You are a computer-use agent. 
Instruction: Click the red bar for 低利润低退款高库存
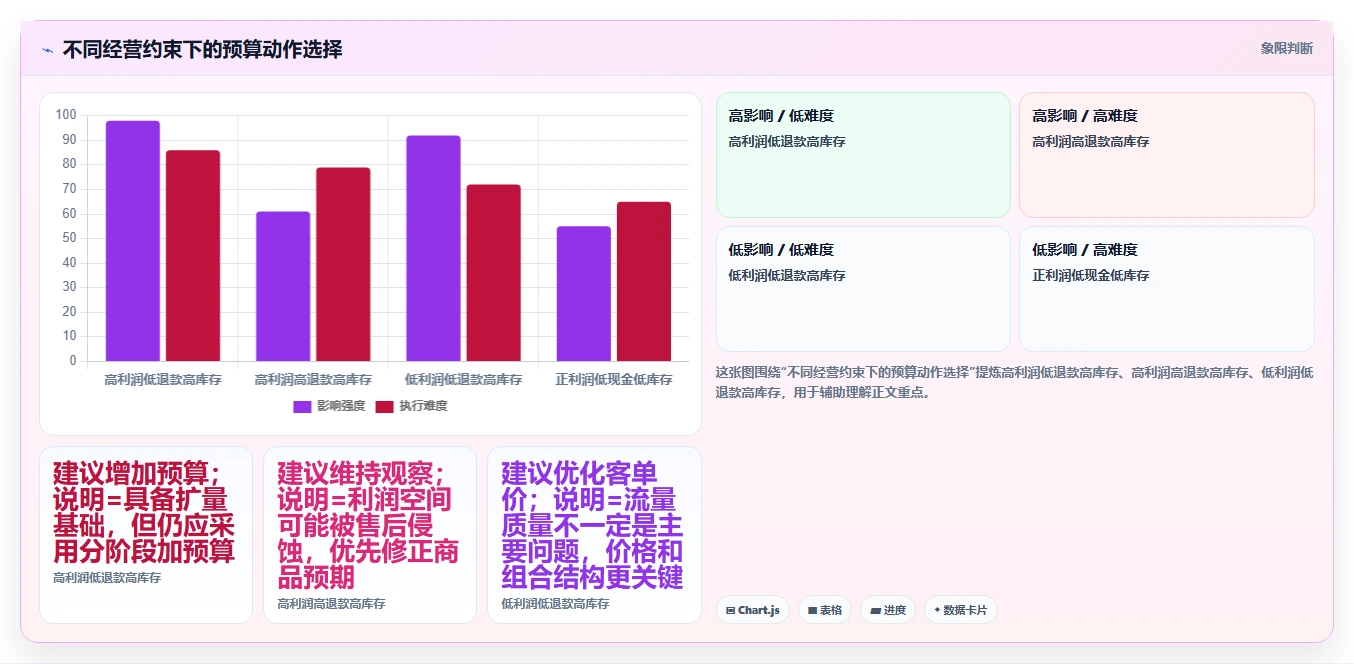tap(494, 273)
